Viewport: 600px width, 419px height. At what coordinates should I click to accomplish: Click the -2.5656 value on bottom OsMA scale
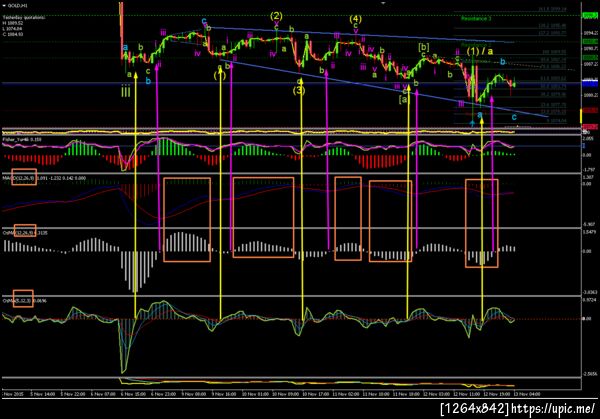[x=590, y=374]
